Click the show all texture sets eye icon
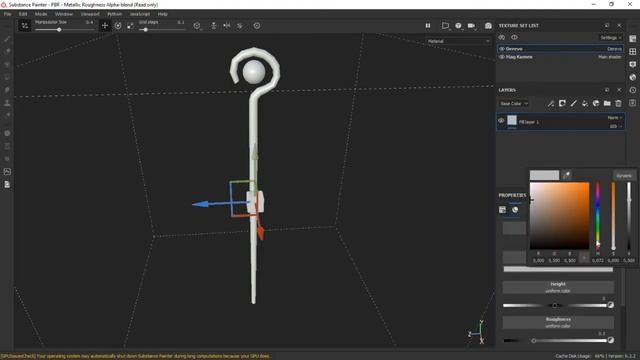The image size is (640, 360). click(x=514, y=37)
